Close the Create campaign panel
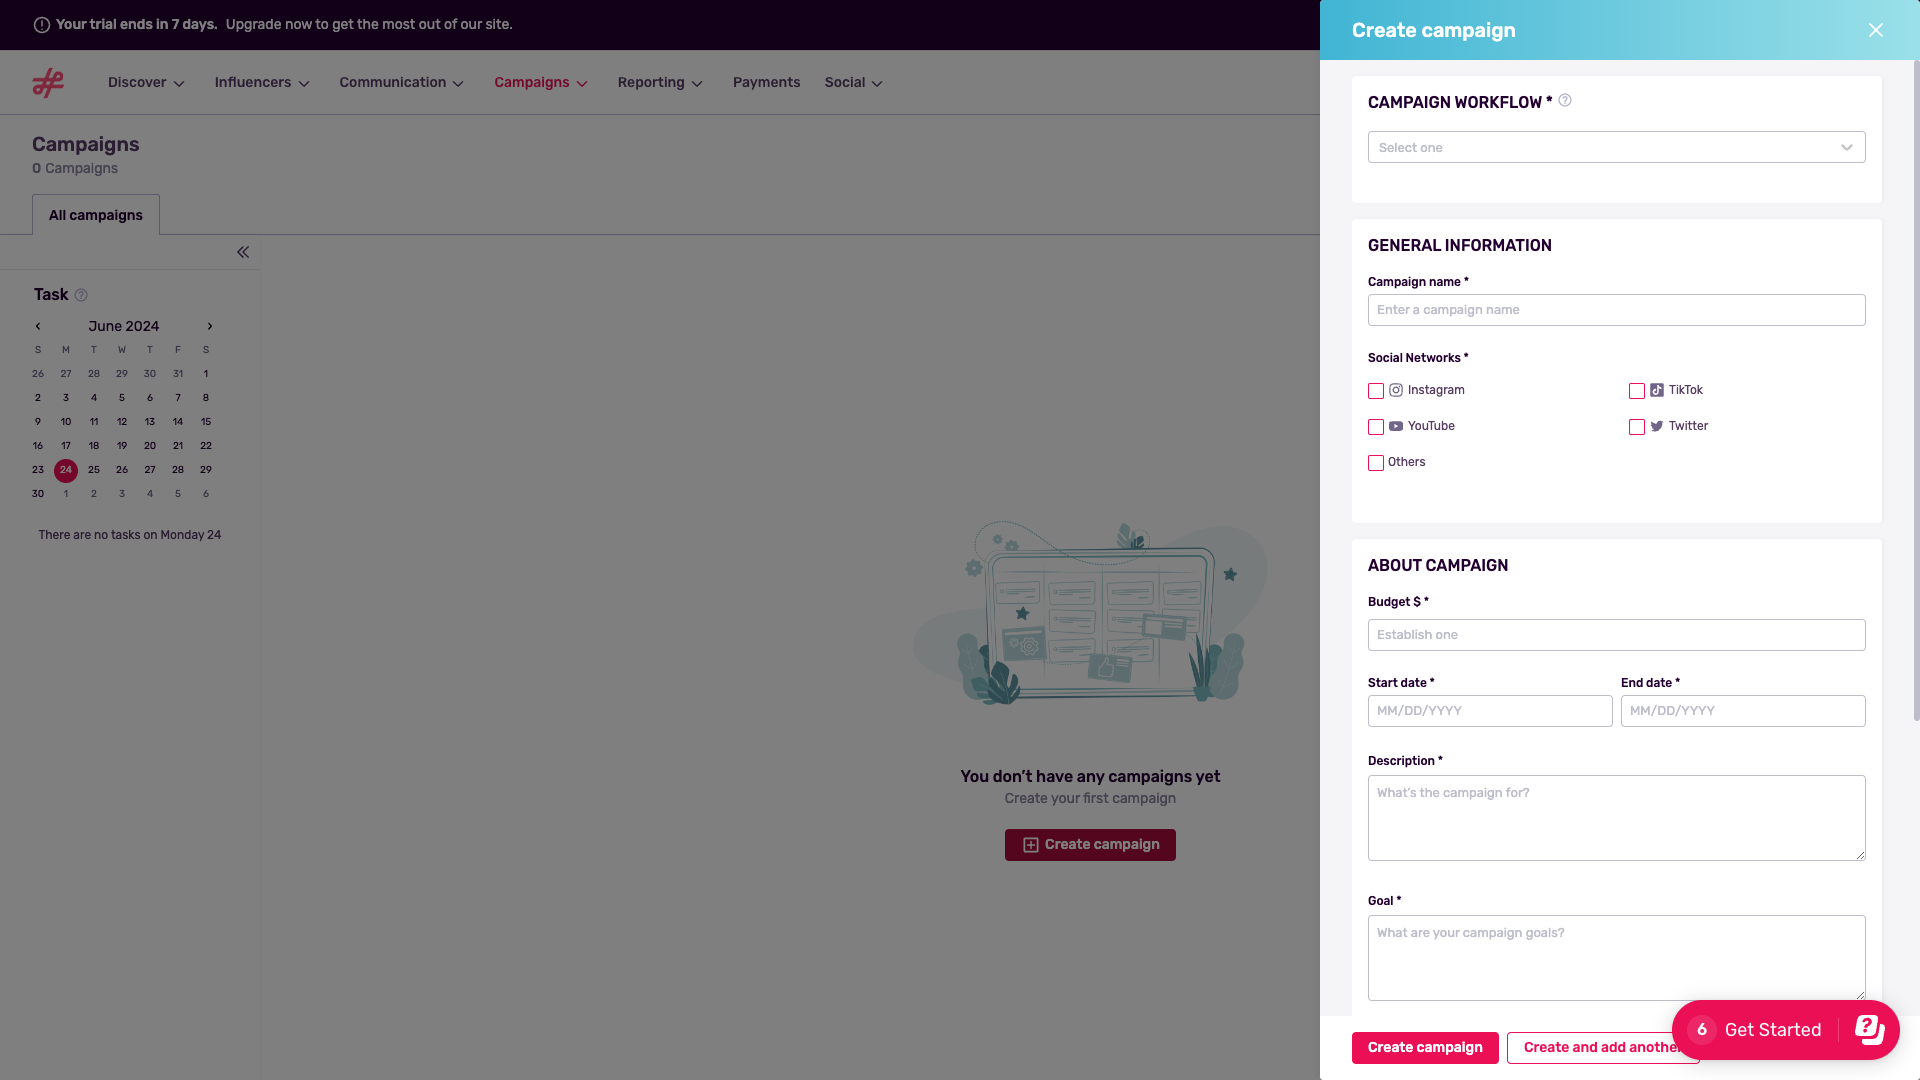This screenshot has width=1920, height=1080. tap(1875, 30)
